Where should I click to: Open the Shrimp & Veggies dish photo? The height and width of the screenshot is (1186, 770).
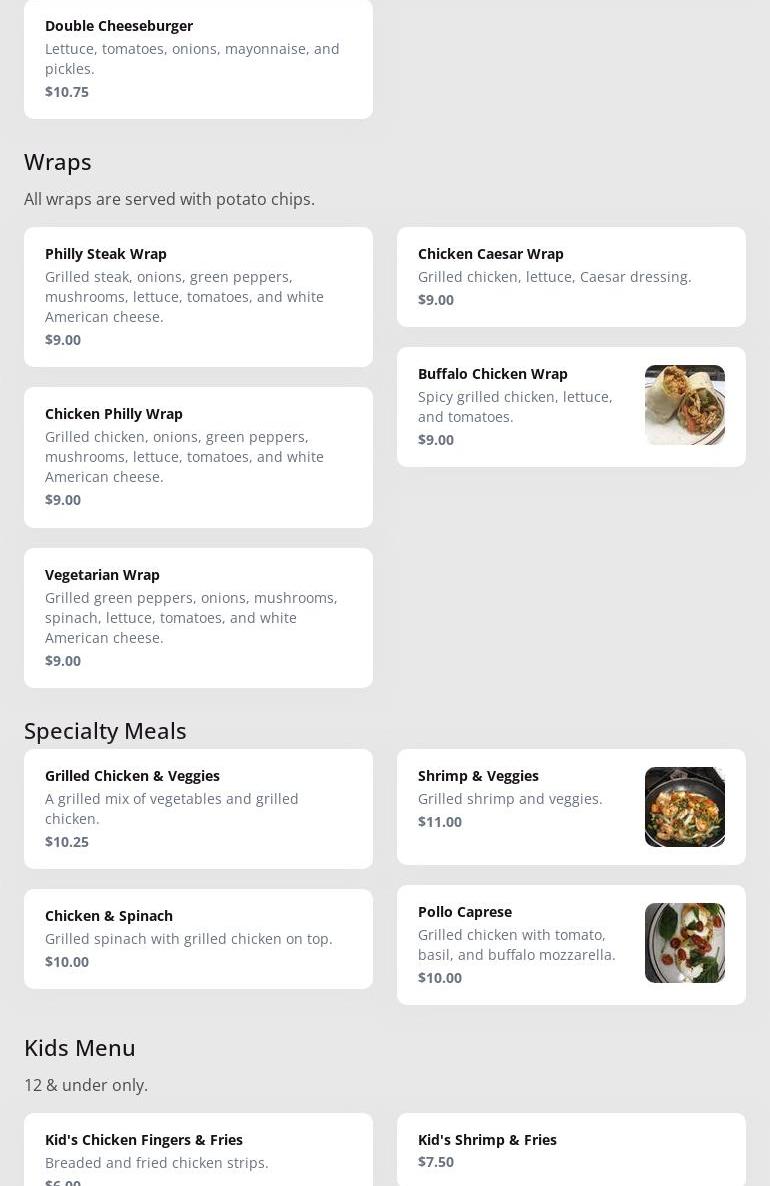[684, 807]
